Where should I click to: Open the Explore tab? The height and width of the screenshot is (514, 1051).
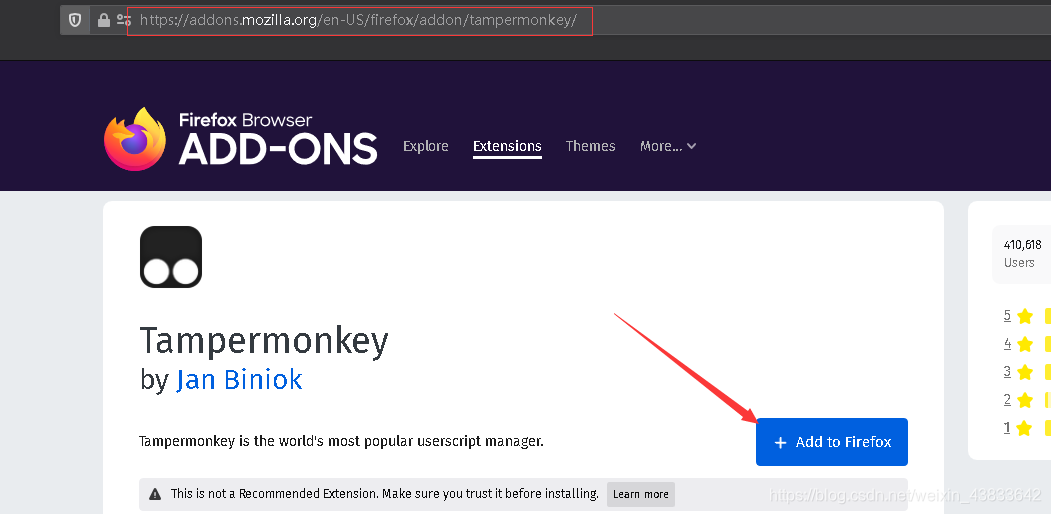(426, 146)
